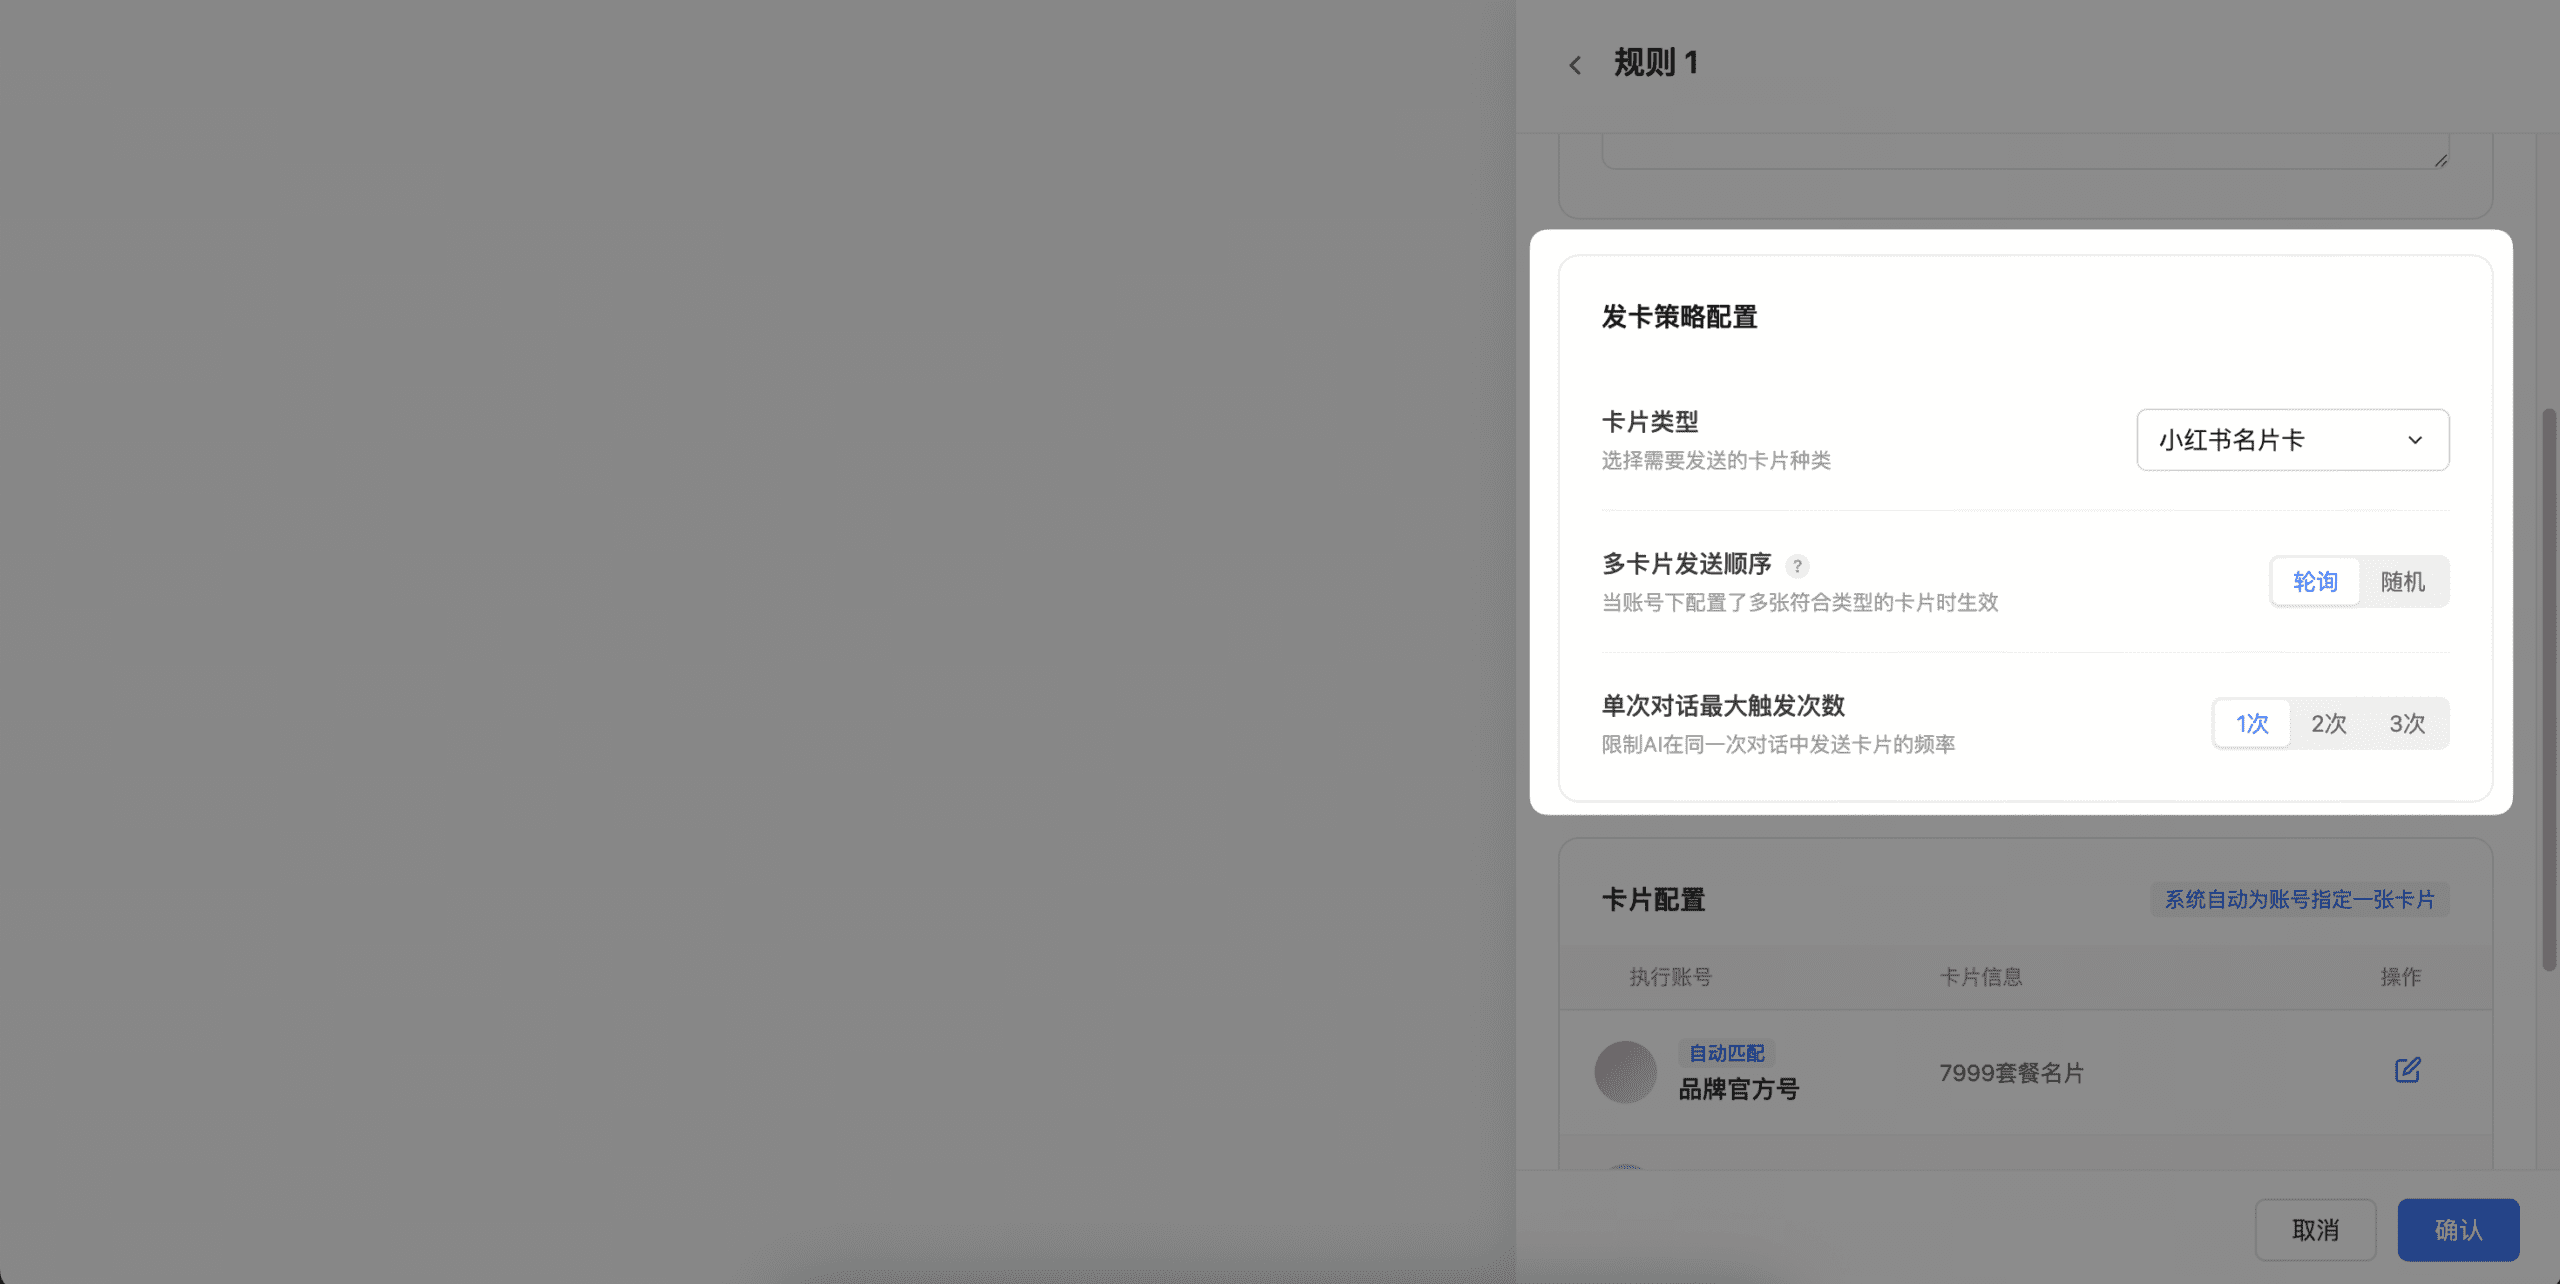This screenshot has width=2560, height=1284.
Task: Click the edit icon for 品牌官方号 row
Action: pyautogui.click(x=2407, y=1071)
